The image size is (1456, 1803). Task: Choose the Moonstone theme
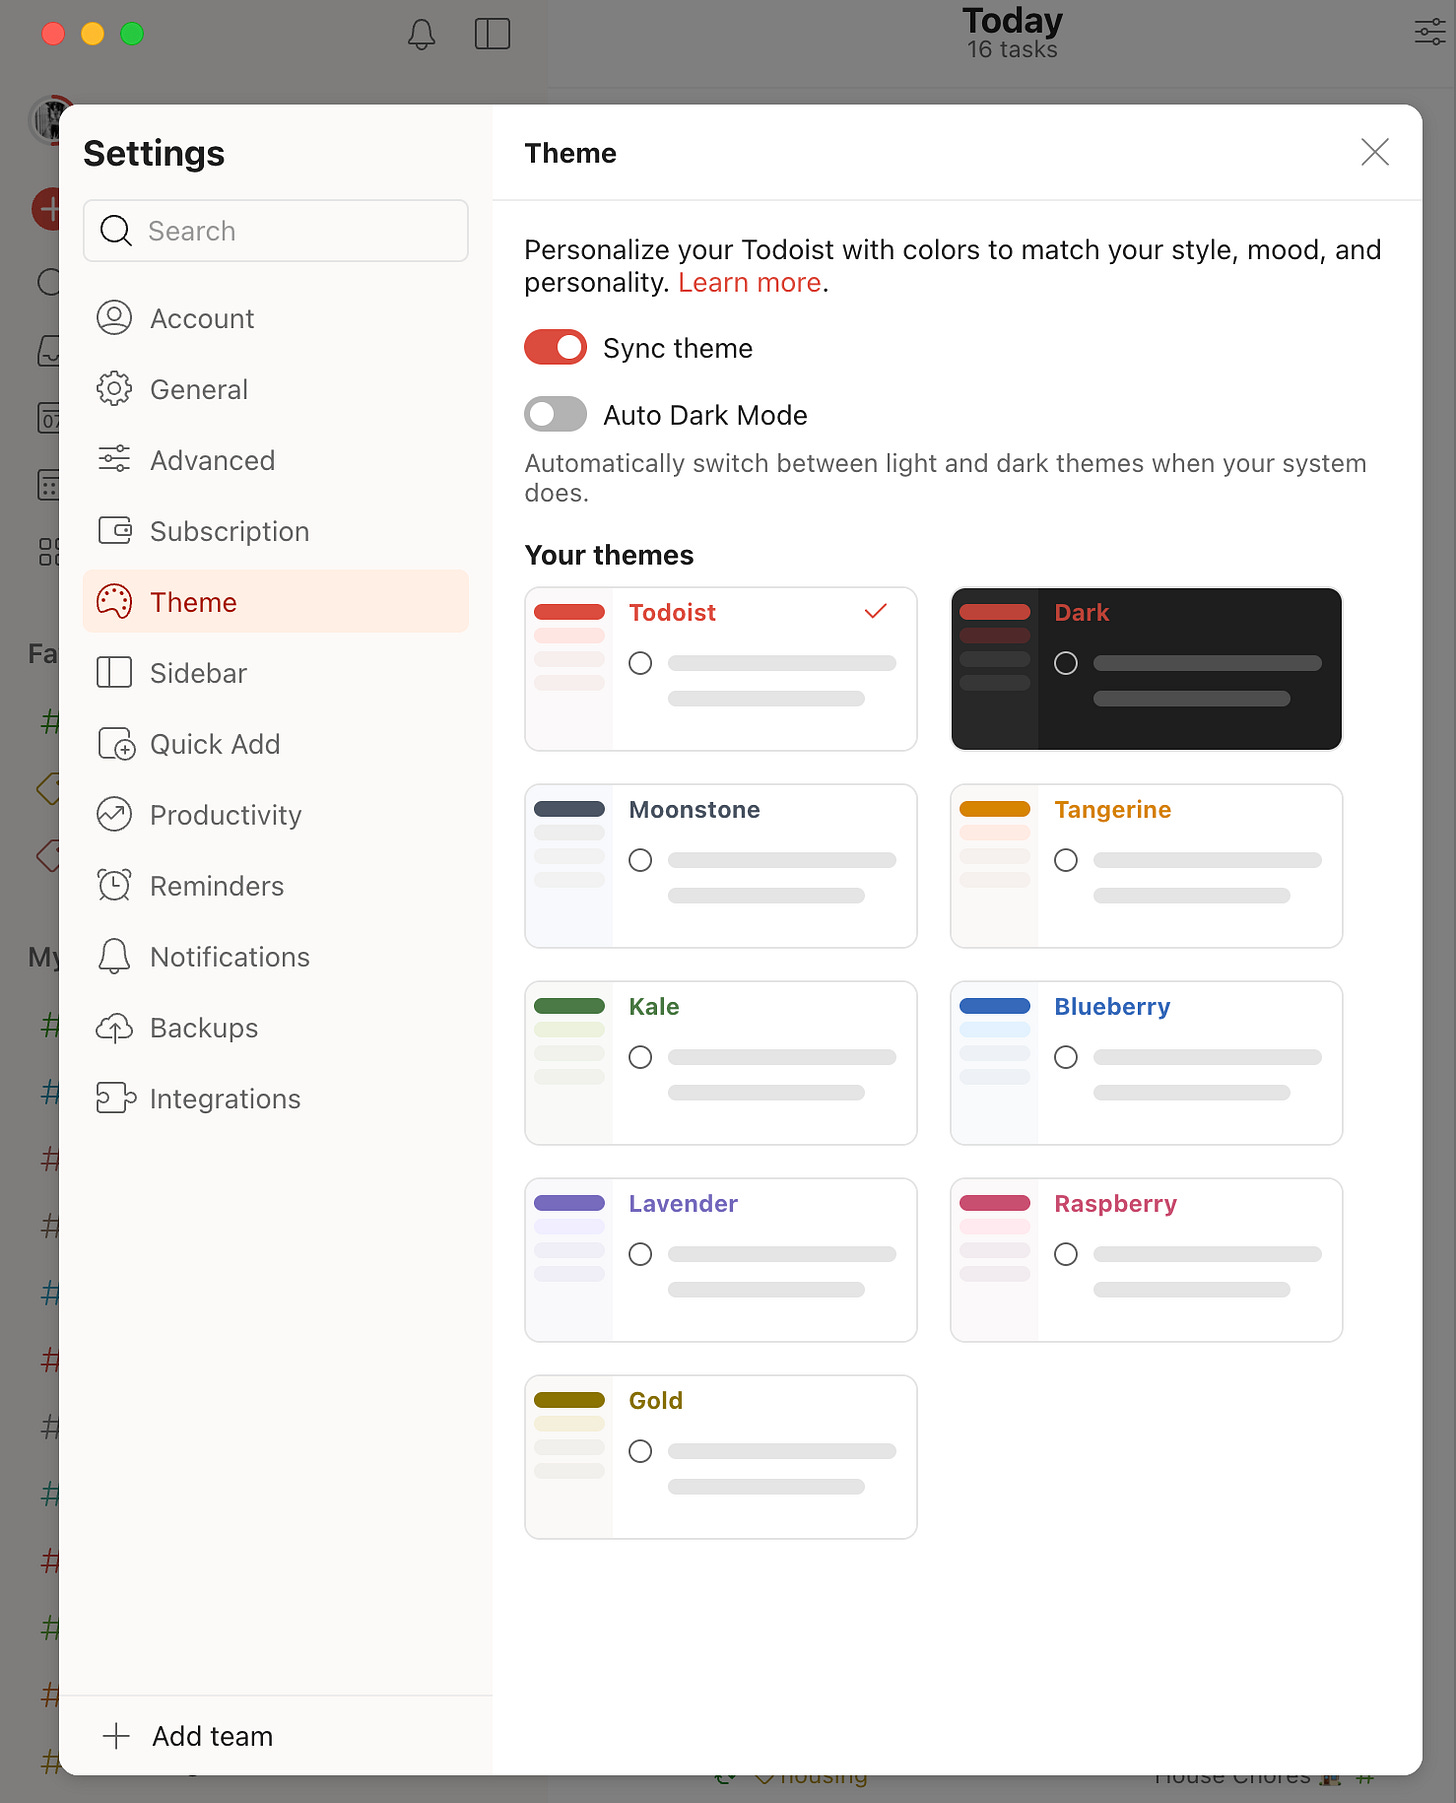click(x=721, y=866)
